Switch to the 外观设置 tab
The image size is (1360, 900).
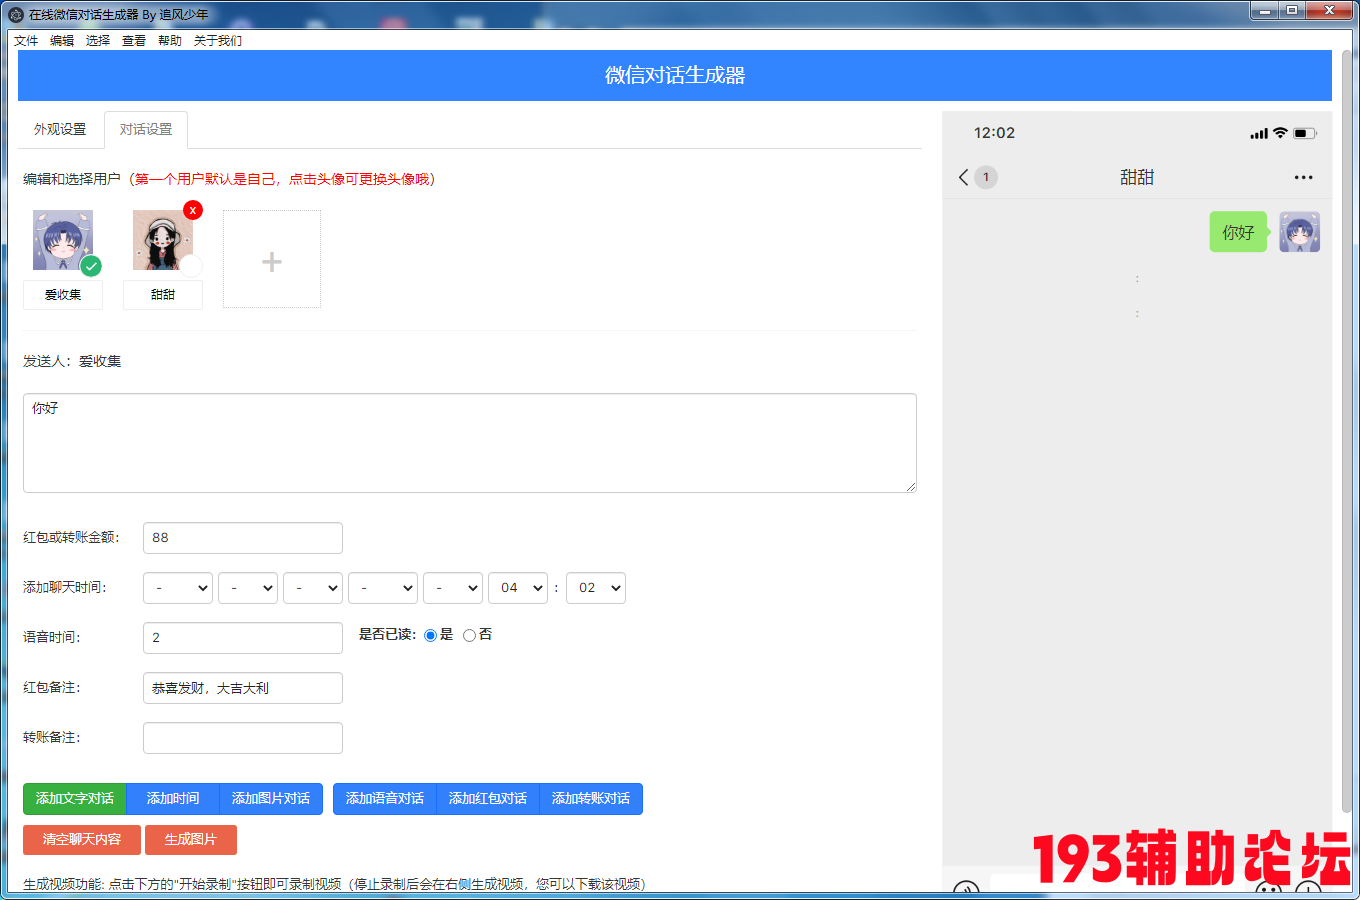pyautogui.click(x=60, y=129)
